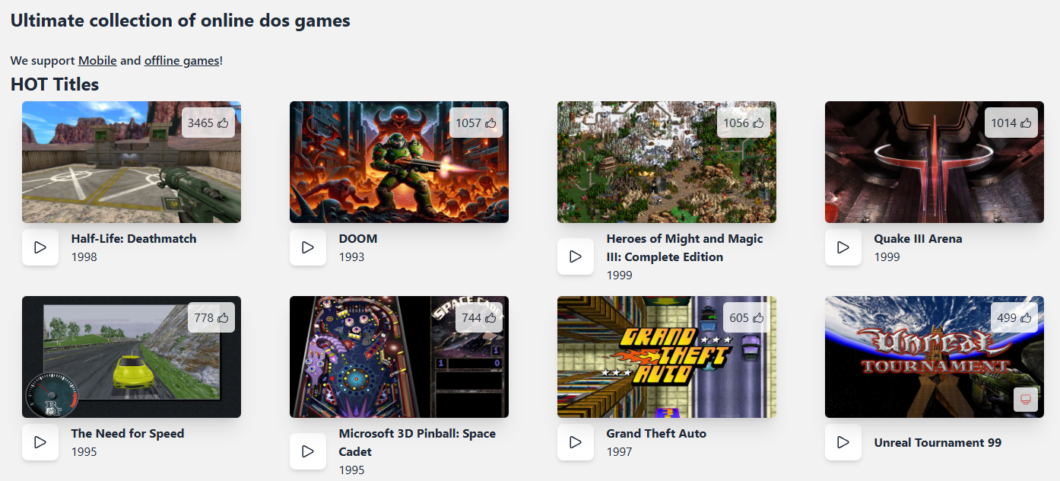1060x481 pixels.
Task: Play Microsoft 3D Pinball: Space Cadet
Action: coord(308,451)
